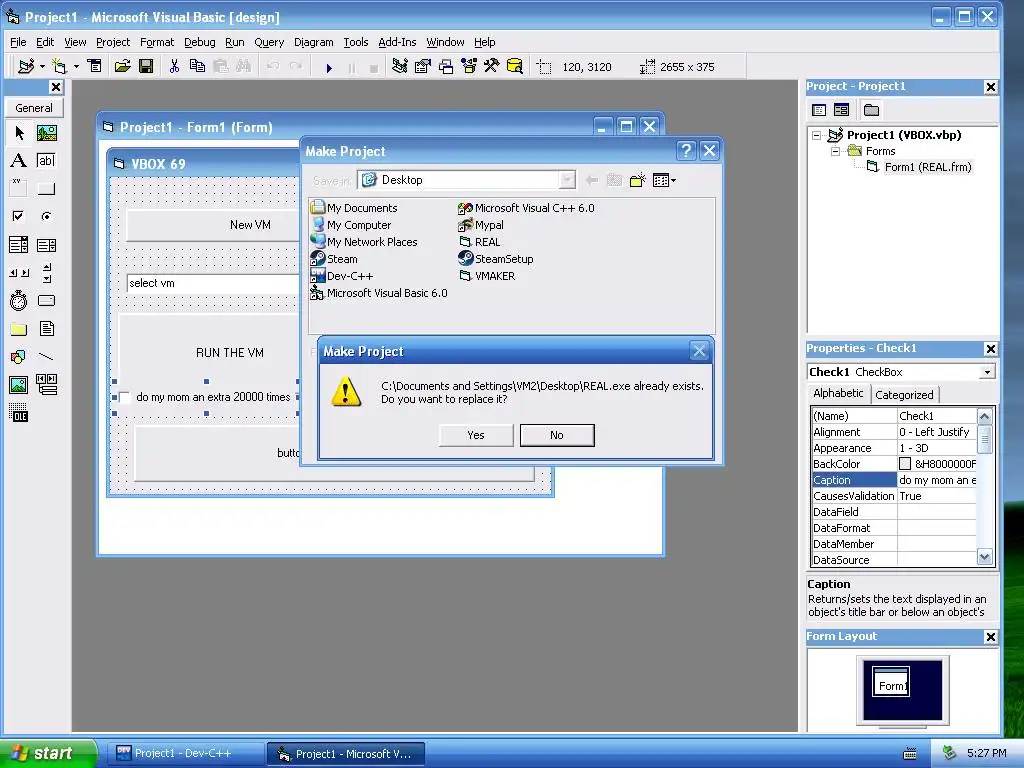Click the Data View Window toolbar icon
Image resolution: width=1024 pixels, height=768 pixels.
pyautogui.click(x=515, y=66)
